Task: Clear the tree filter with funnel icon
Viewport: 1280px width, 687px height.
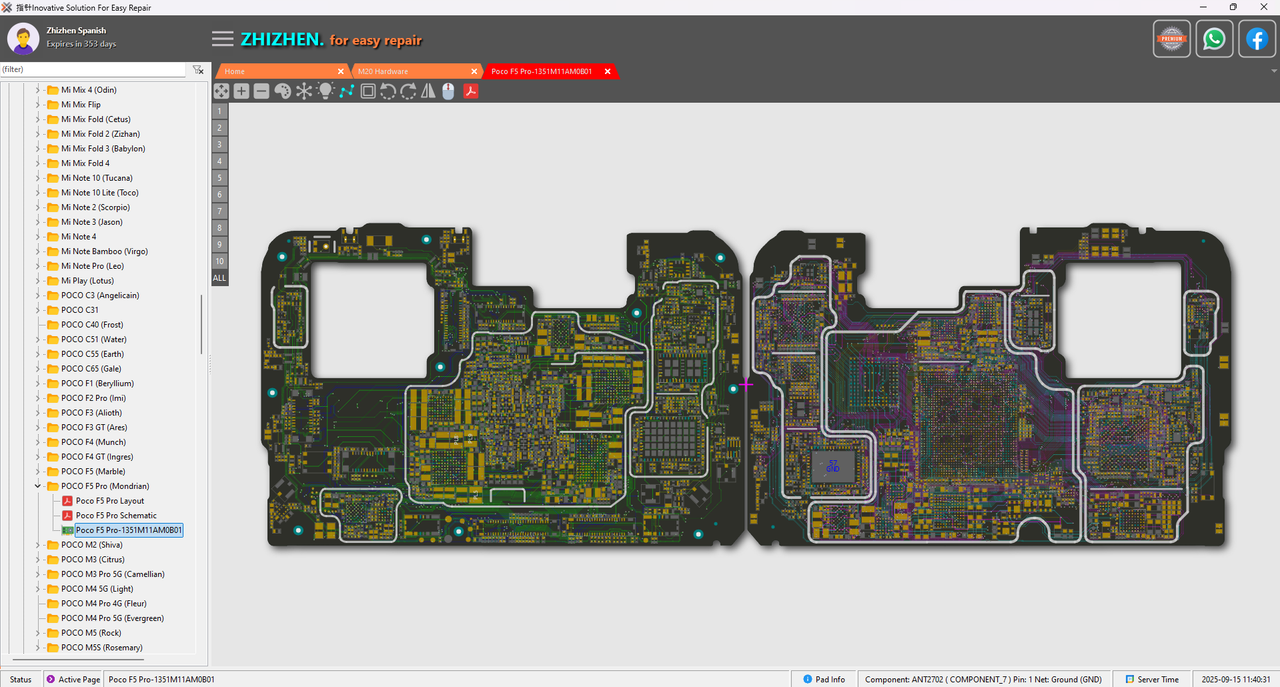Action: pyautogui.click(x=198, y=70)
